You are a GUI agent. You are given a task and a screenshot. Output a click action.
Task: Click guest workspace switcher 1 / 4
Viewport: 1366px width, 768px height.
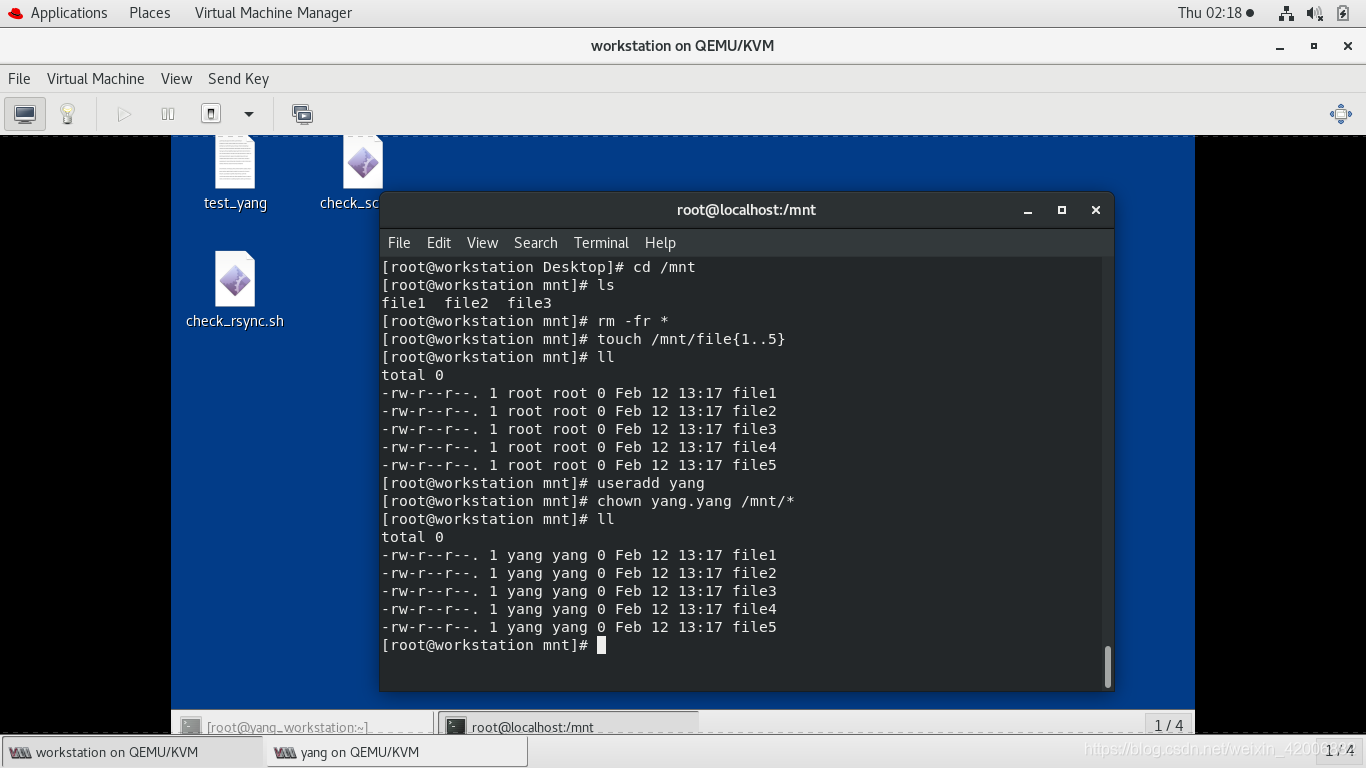(x=1168, y=725)
